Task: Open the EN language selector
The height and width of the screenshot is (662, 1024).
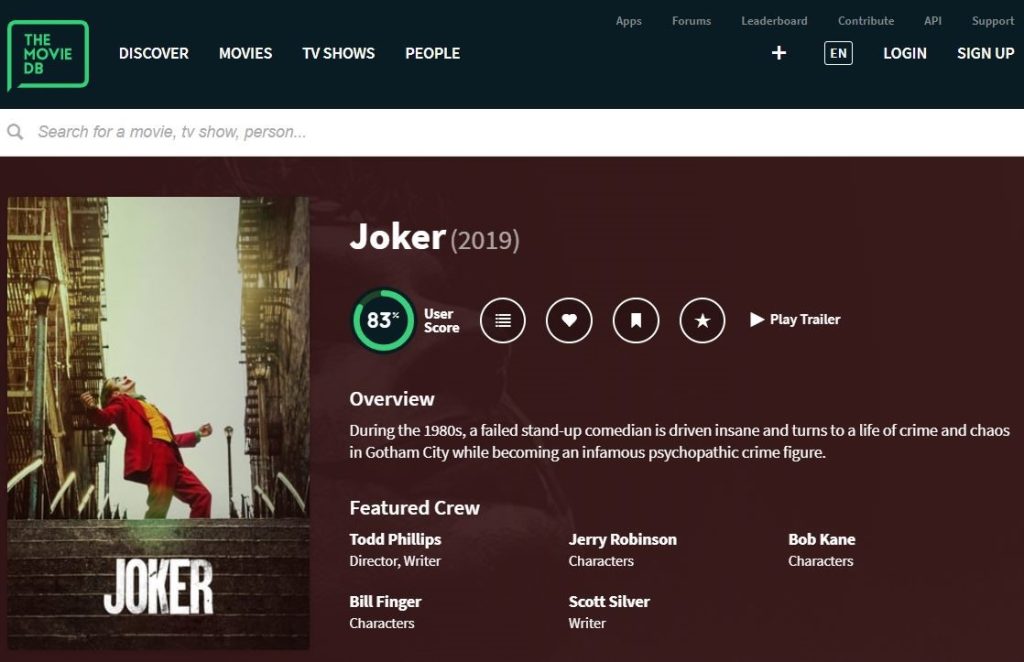Action: (x=838, y=53)
